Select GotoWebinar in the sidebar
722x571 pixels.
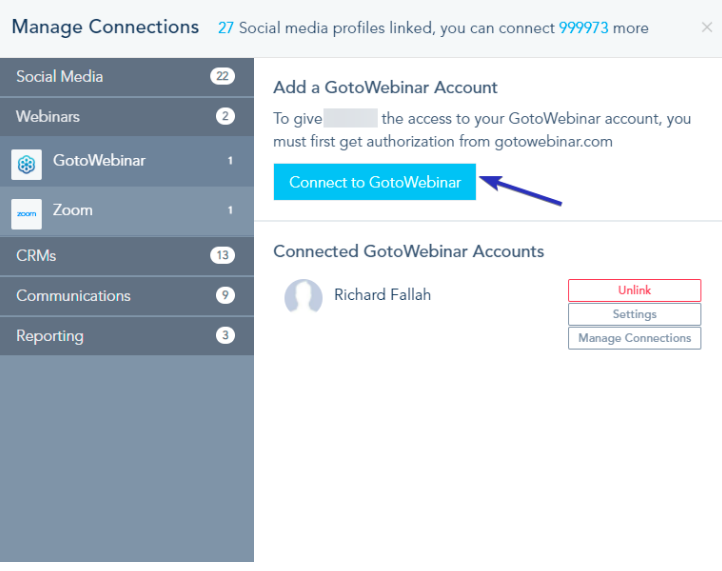[99, 160]
